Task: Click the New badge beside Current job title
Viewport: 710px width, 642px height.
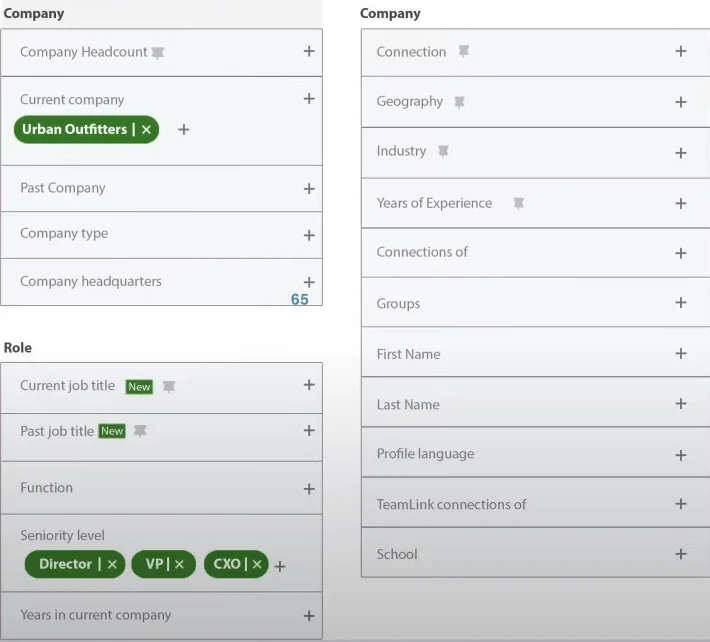Action: click(x=139, y=387)
